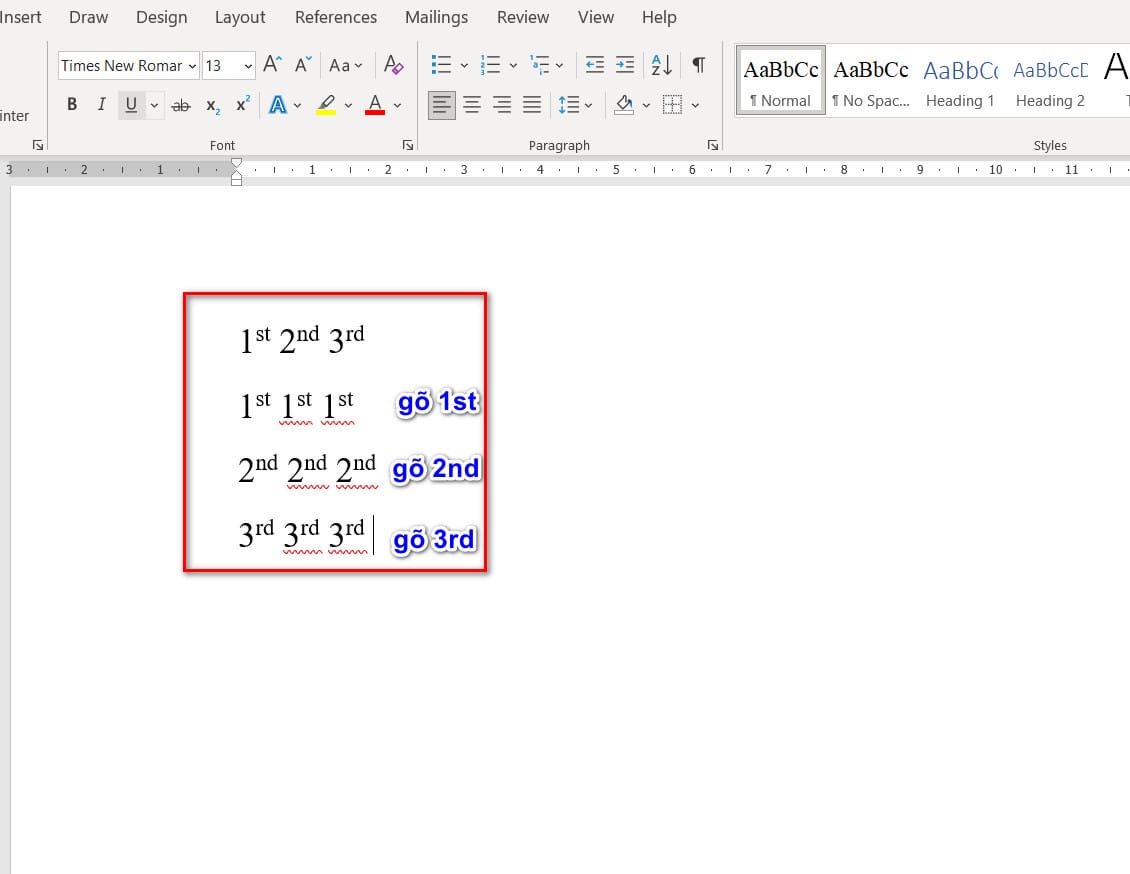Click the Sort A-Z icon

pyautogui.click(x=661, y=65)
